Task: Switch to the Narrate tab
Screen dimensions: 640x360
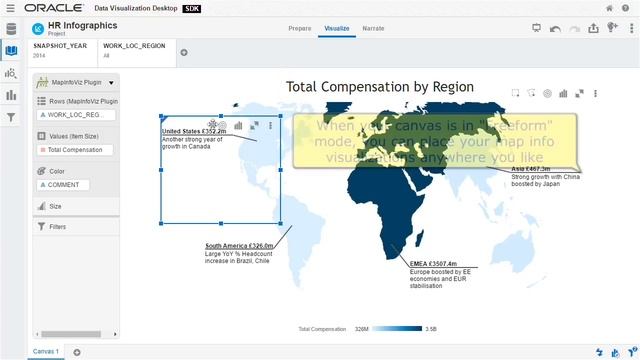Action: 373,29
